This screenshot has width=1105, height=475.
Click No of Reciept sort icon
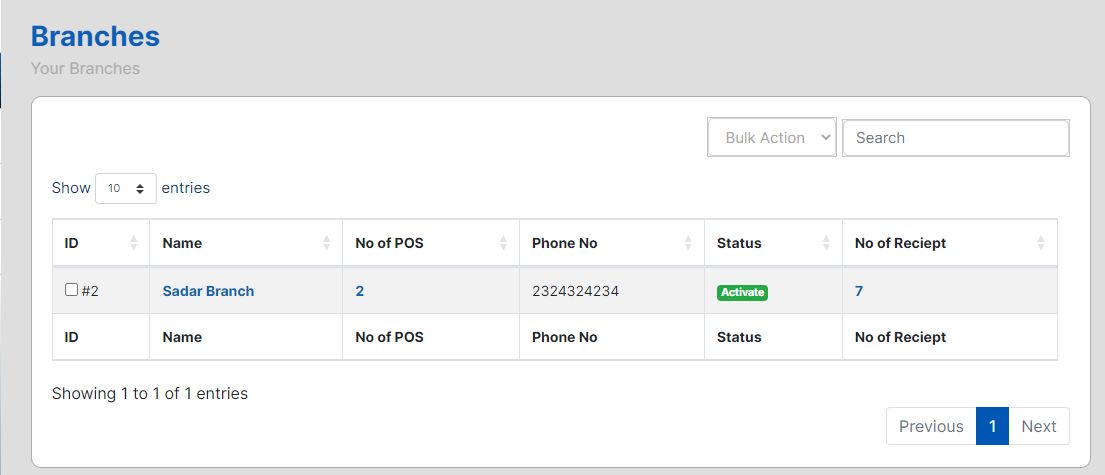coord(1041,243)
